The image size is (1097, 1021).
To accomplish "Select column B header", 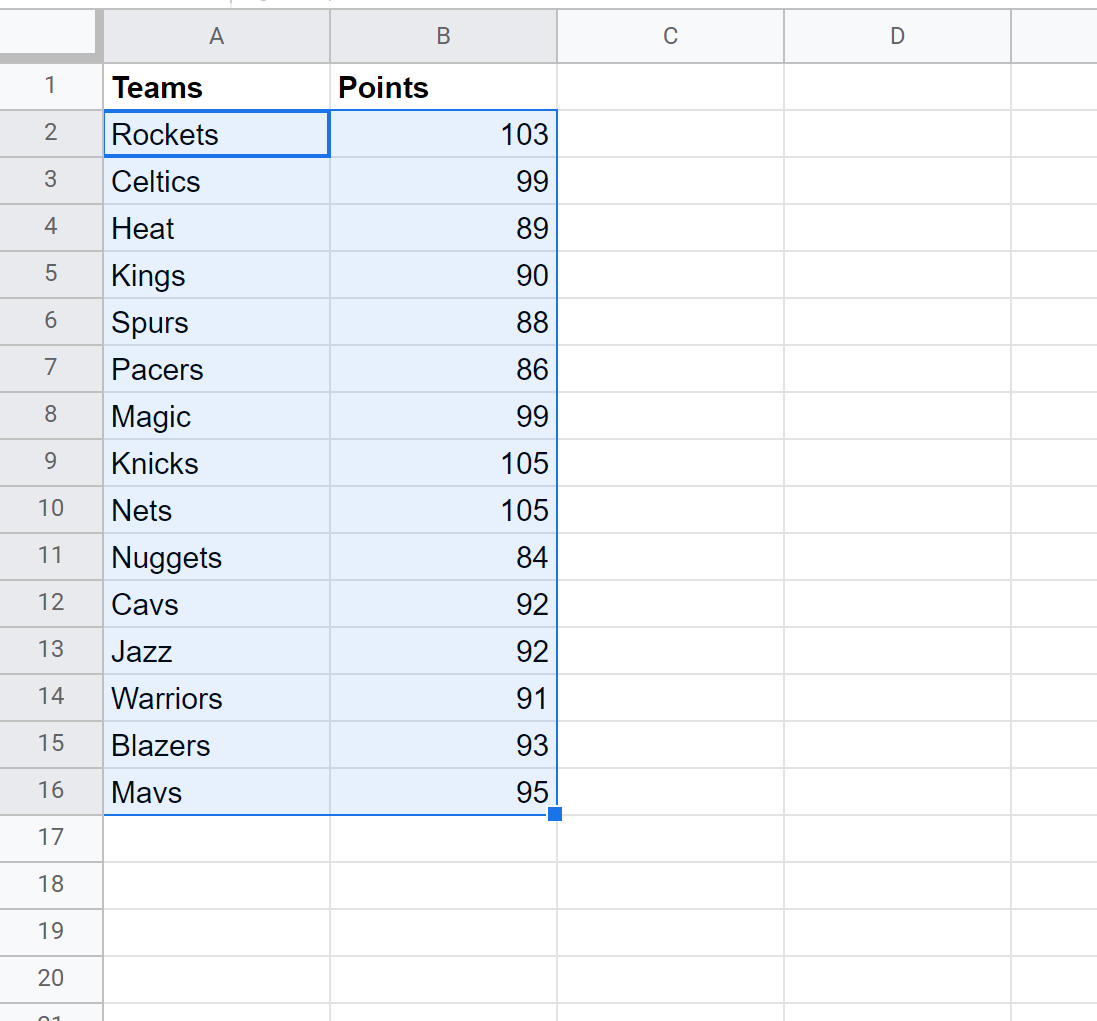I will (x=443, y=36).
